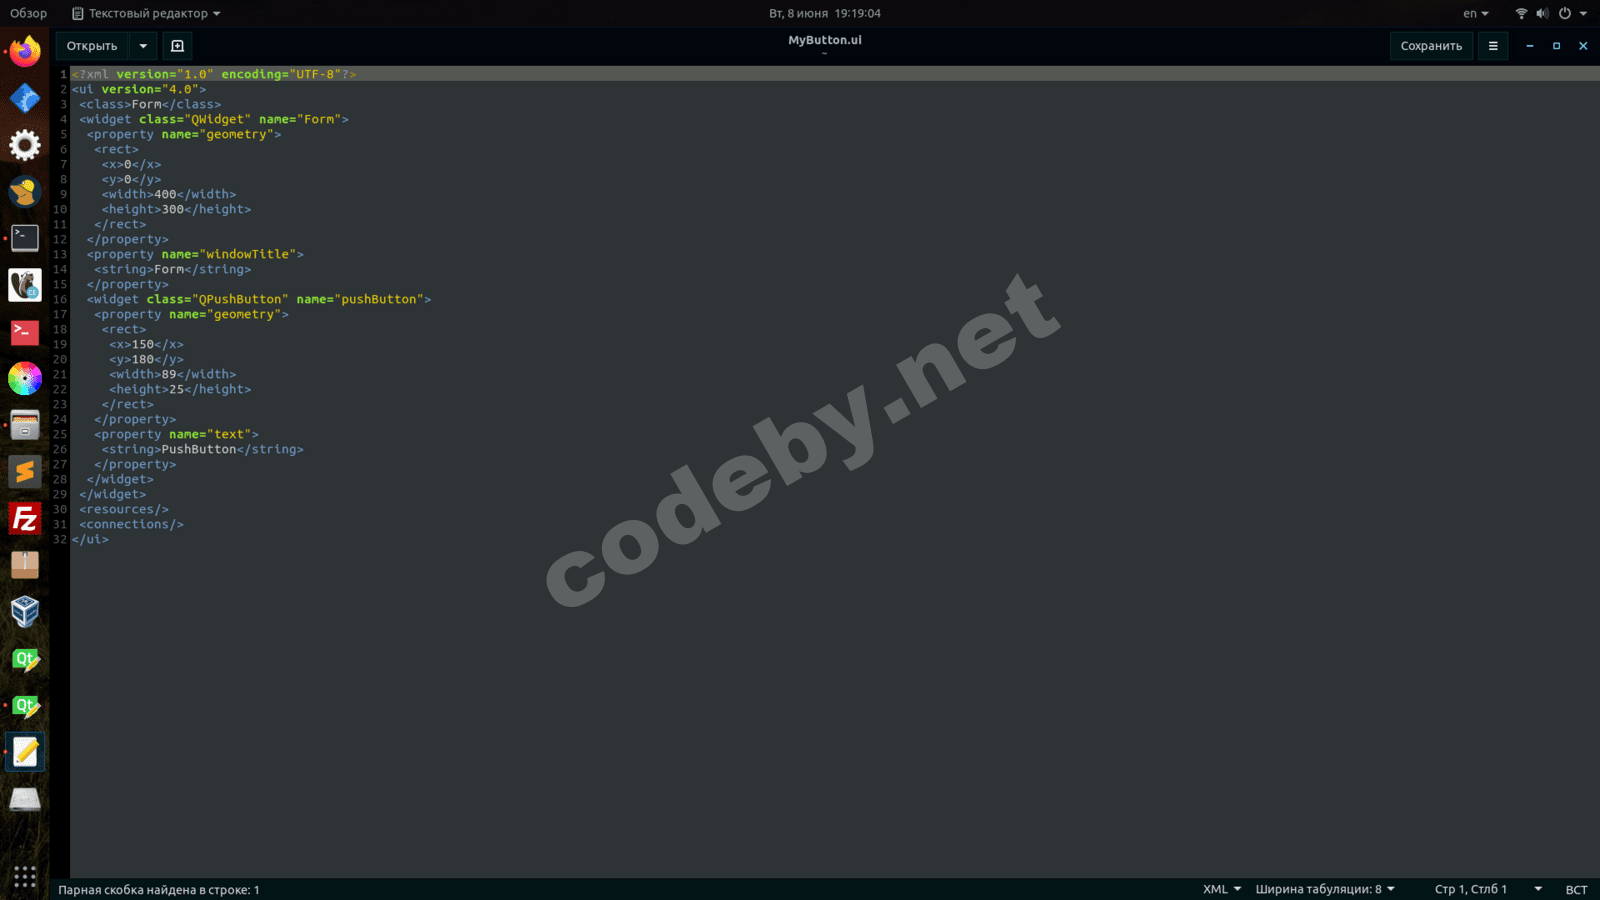Click the <string>Form</string> line
1600x900 pixels.
click(x=173, y=269)
